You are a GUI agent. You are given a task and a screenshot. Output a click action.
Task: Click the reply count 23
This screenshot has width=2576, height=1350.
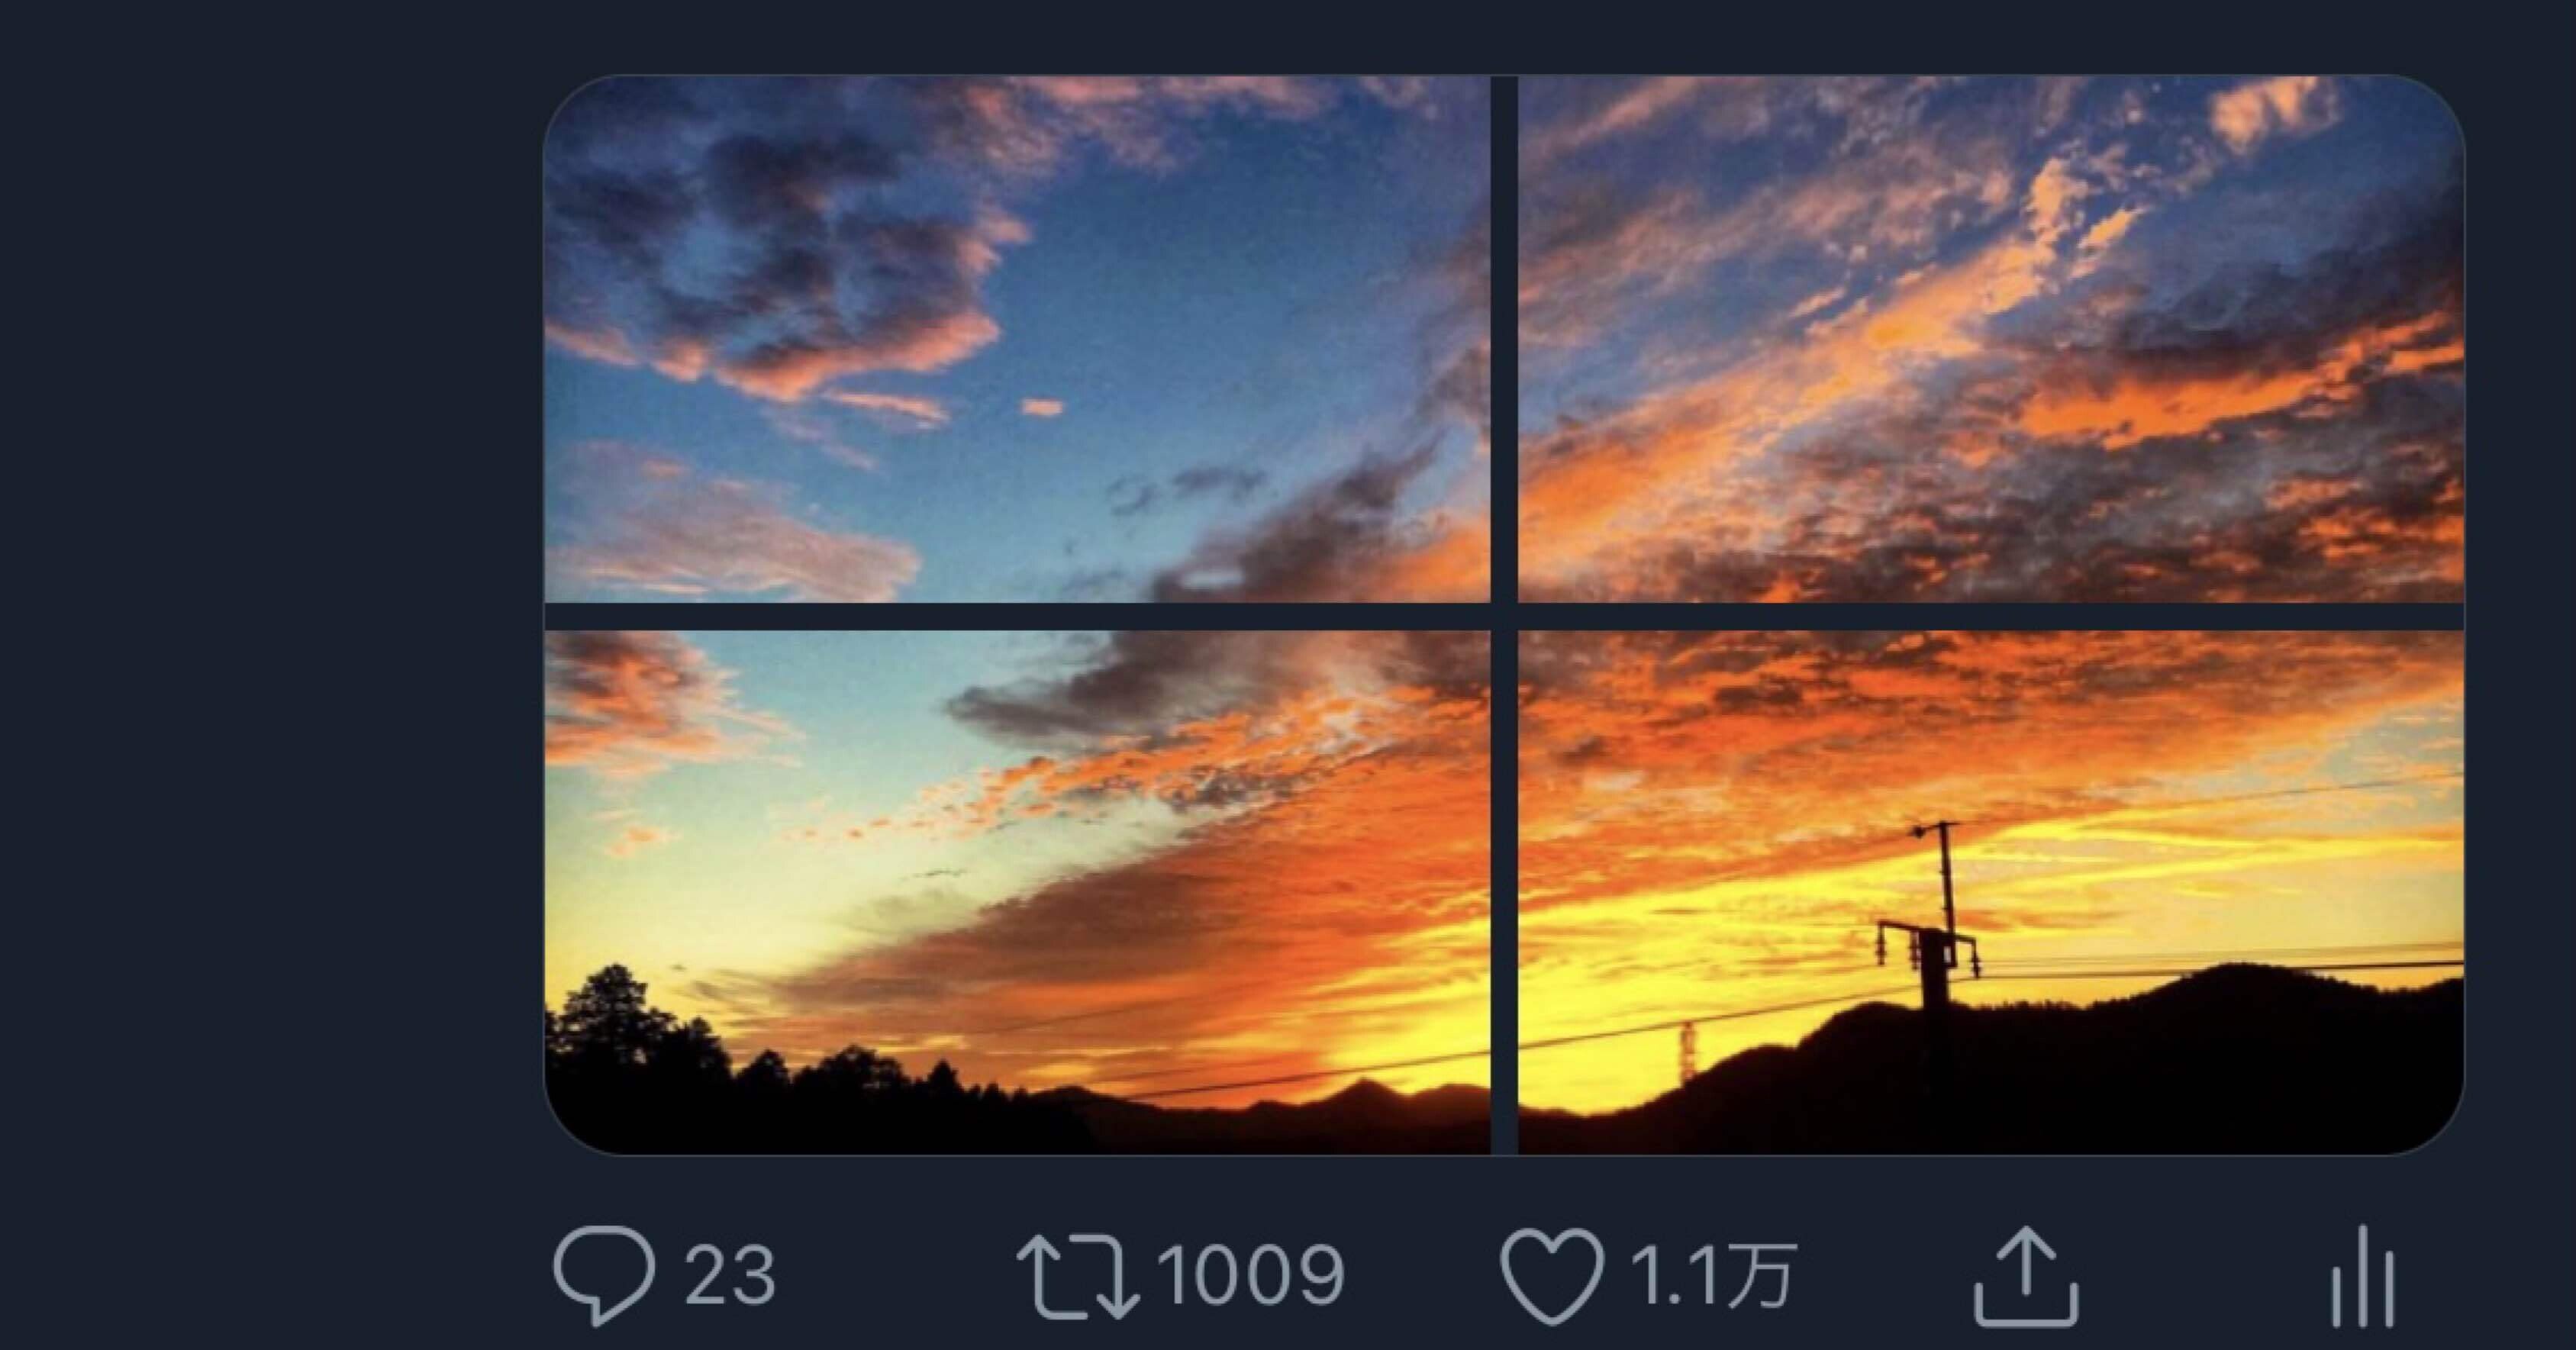pyautogui.click(x=730, y=1275)
